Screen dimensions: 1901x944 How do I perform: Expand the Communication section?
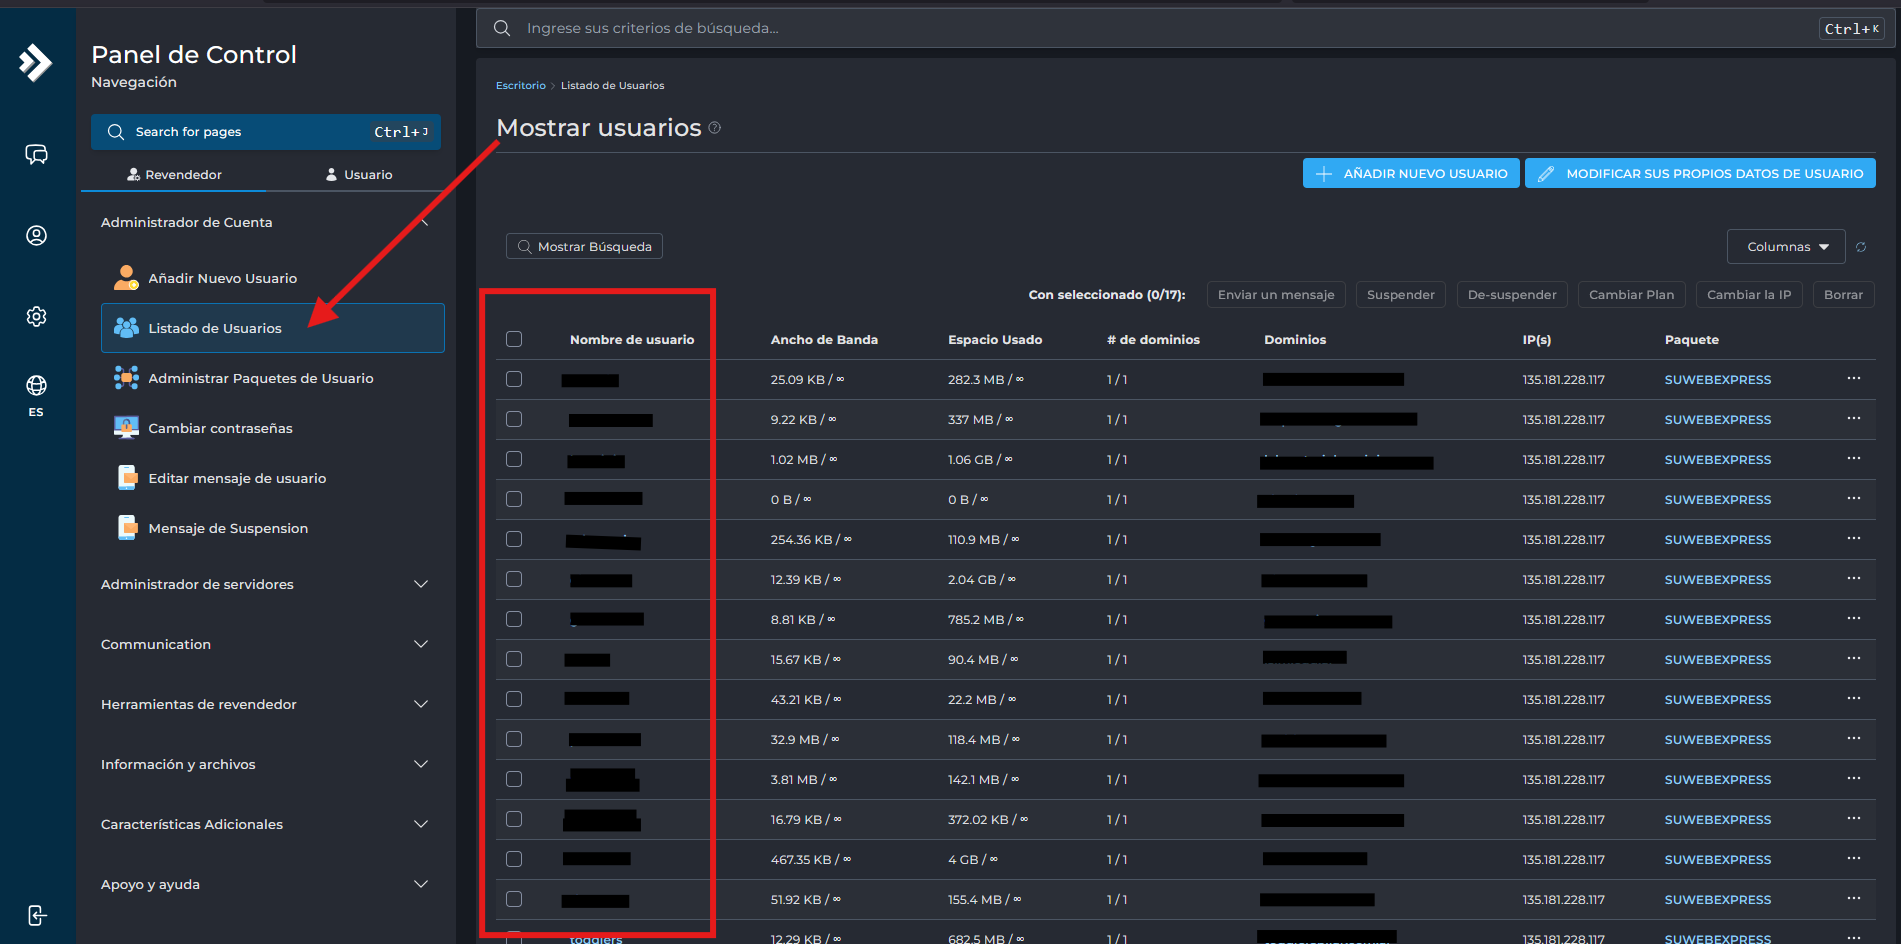tap(265, 644)
